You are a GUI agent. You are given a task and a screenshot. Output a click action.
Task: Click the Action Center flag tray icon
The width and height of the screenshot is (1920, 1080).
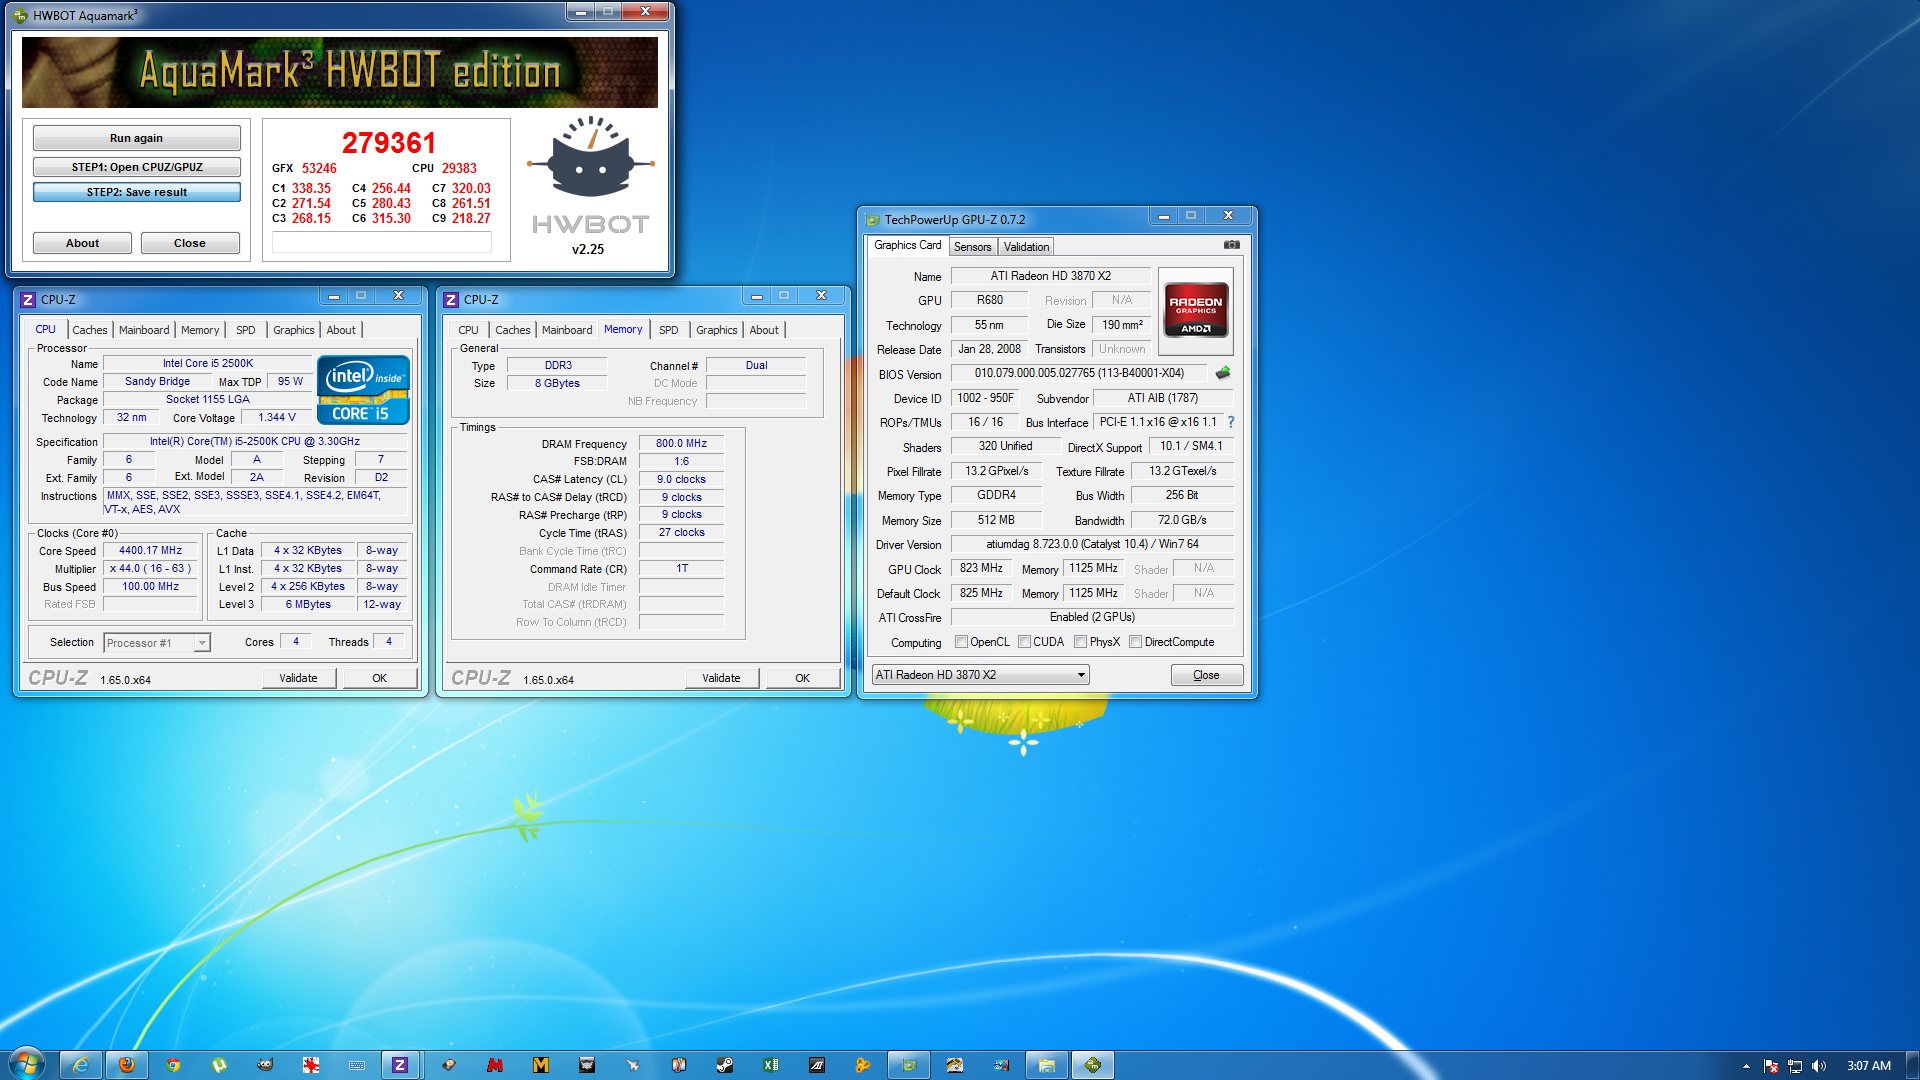pos(1771,1066)
